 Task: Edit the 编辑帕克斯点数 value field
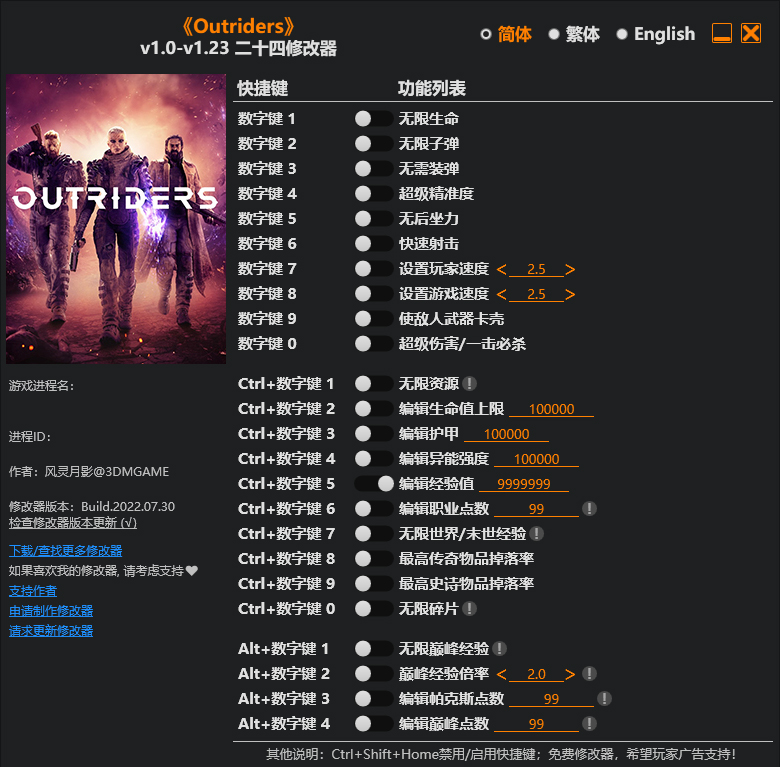coord(551,699)
